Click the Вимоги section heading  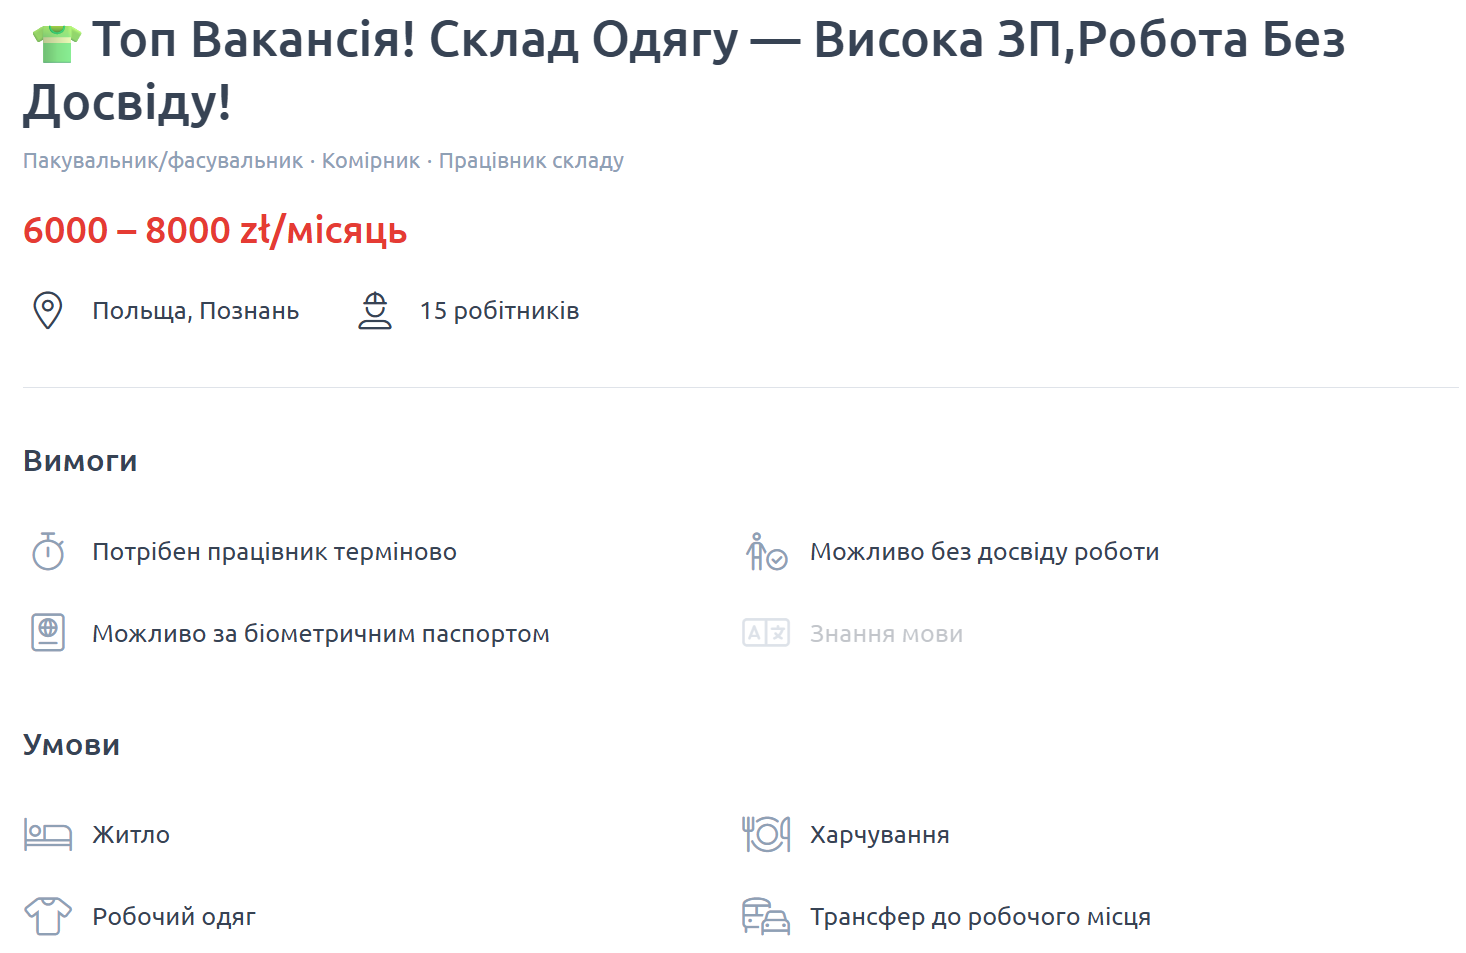point(80,460)
